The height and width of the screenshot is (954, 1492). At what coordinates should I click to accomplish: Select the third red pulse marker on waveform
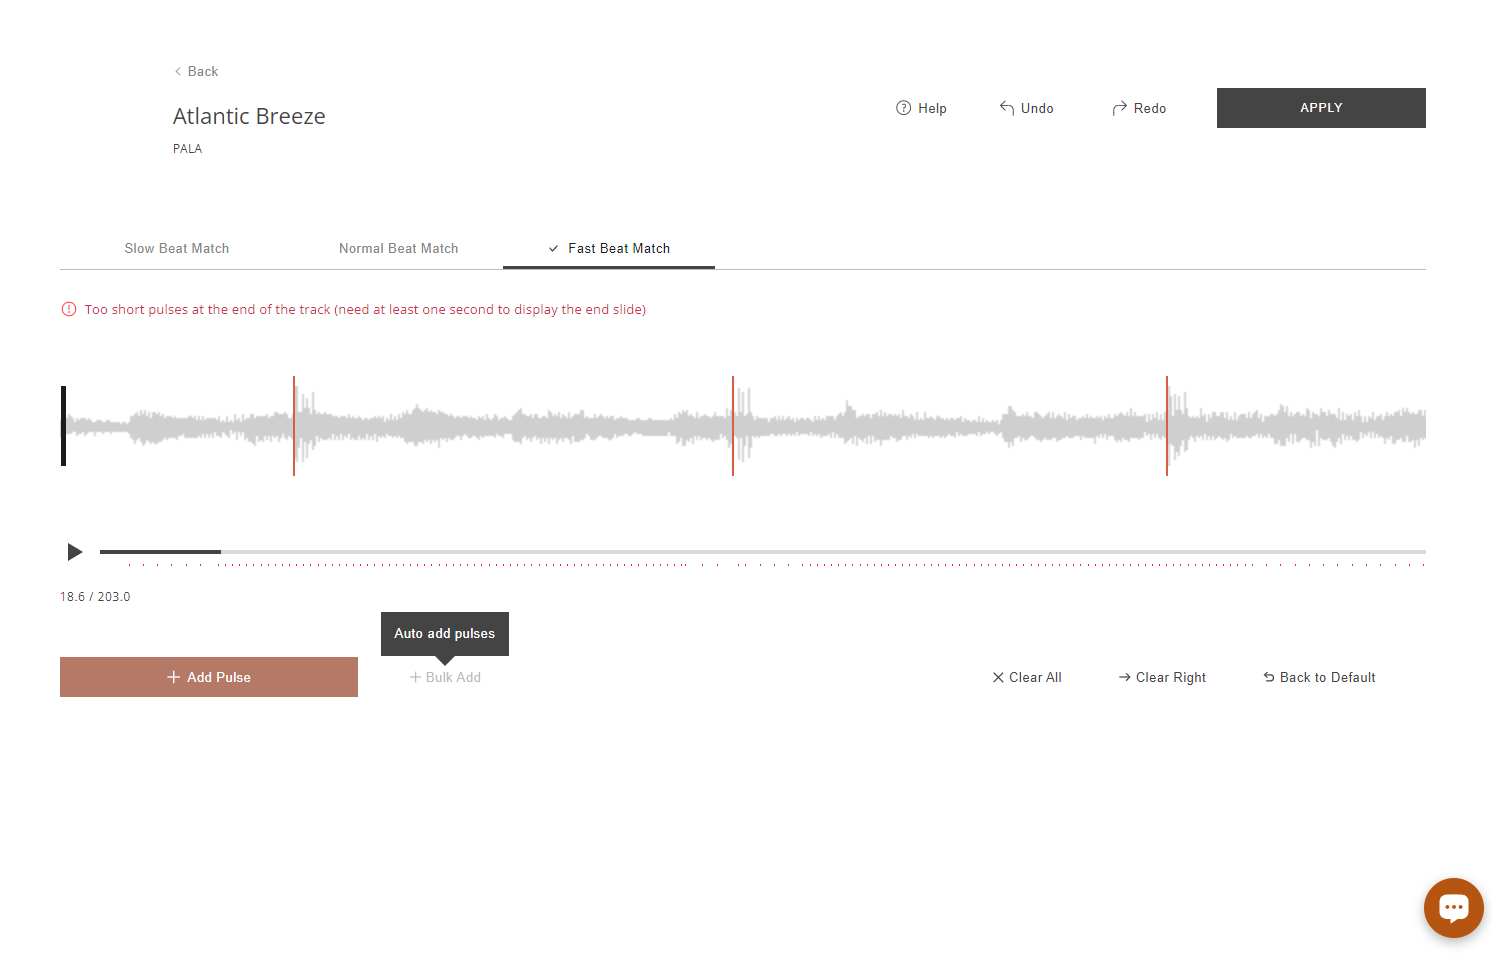[x=1167, y=426]
